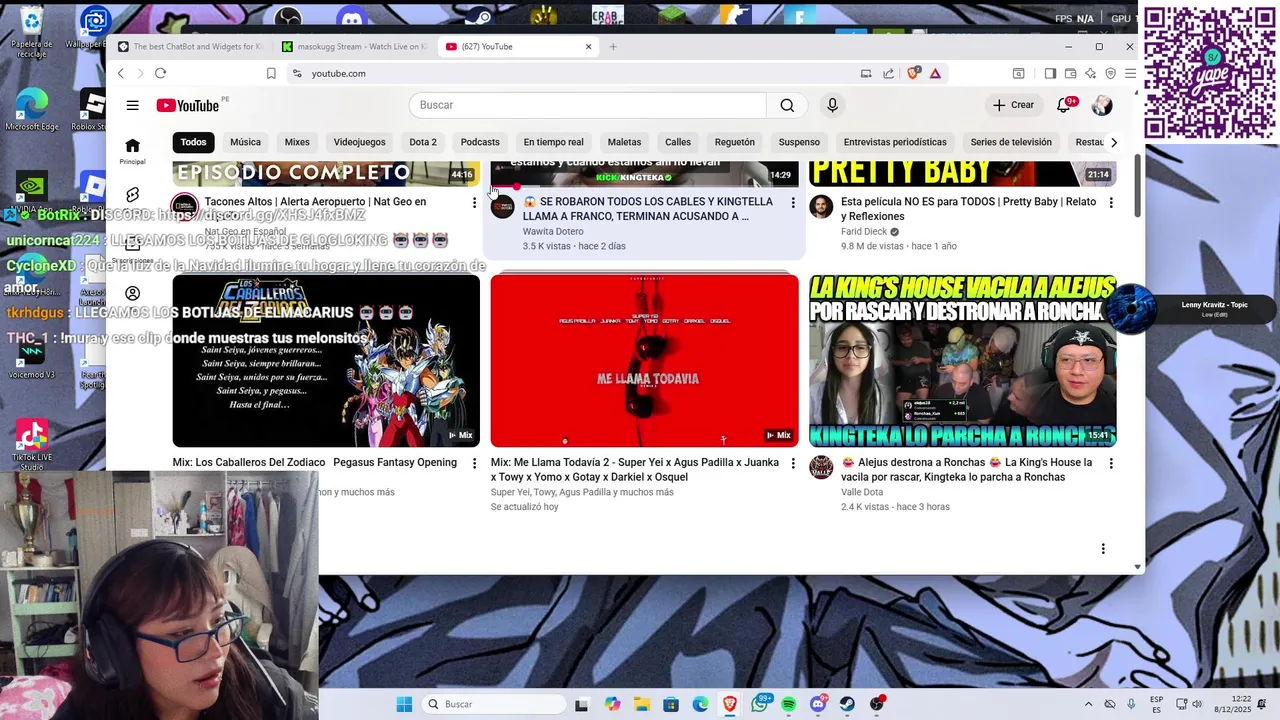Open Shorts icon in YouTube sidebar
The width and height of the screenshot is (1280, 720).
pyautogui.click(x=132, y=195)
